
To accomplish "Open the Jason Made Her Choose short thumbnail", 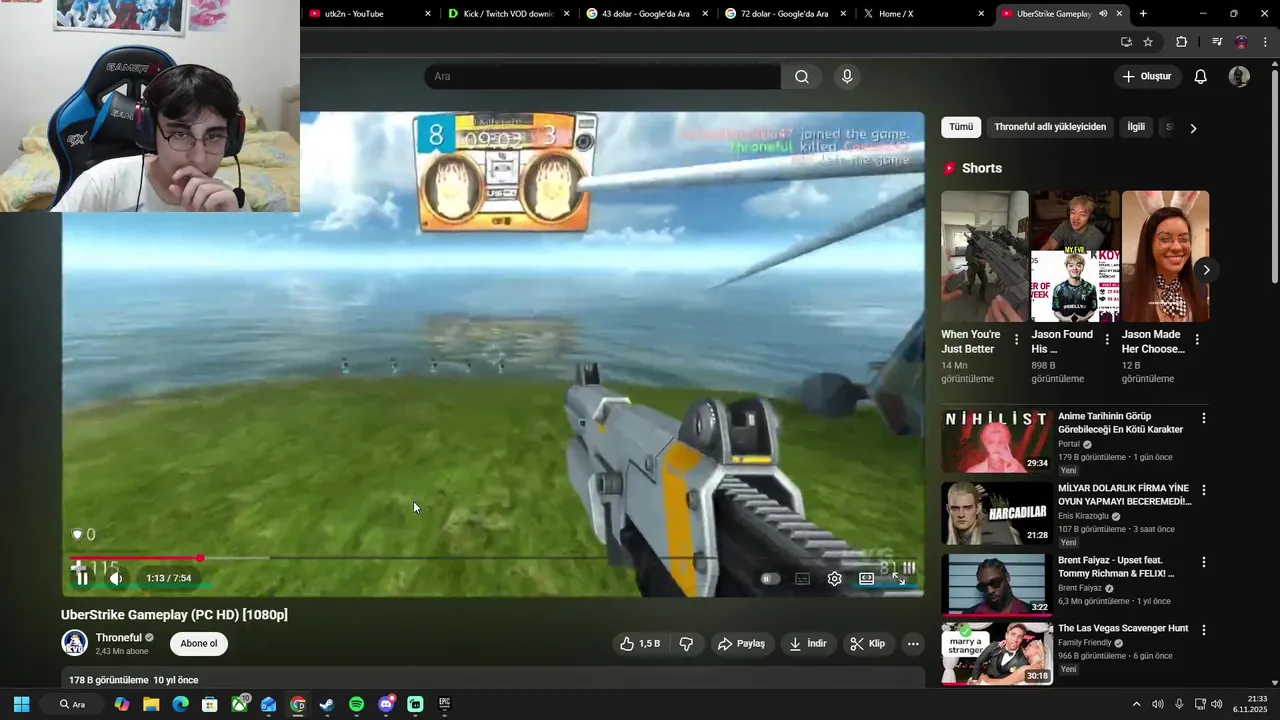I will (x=1165, y=256).
